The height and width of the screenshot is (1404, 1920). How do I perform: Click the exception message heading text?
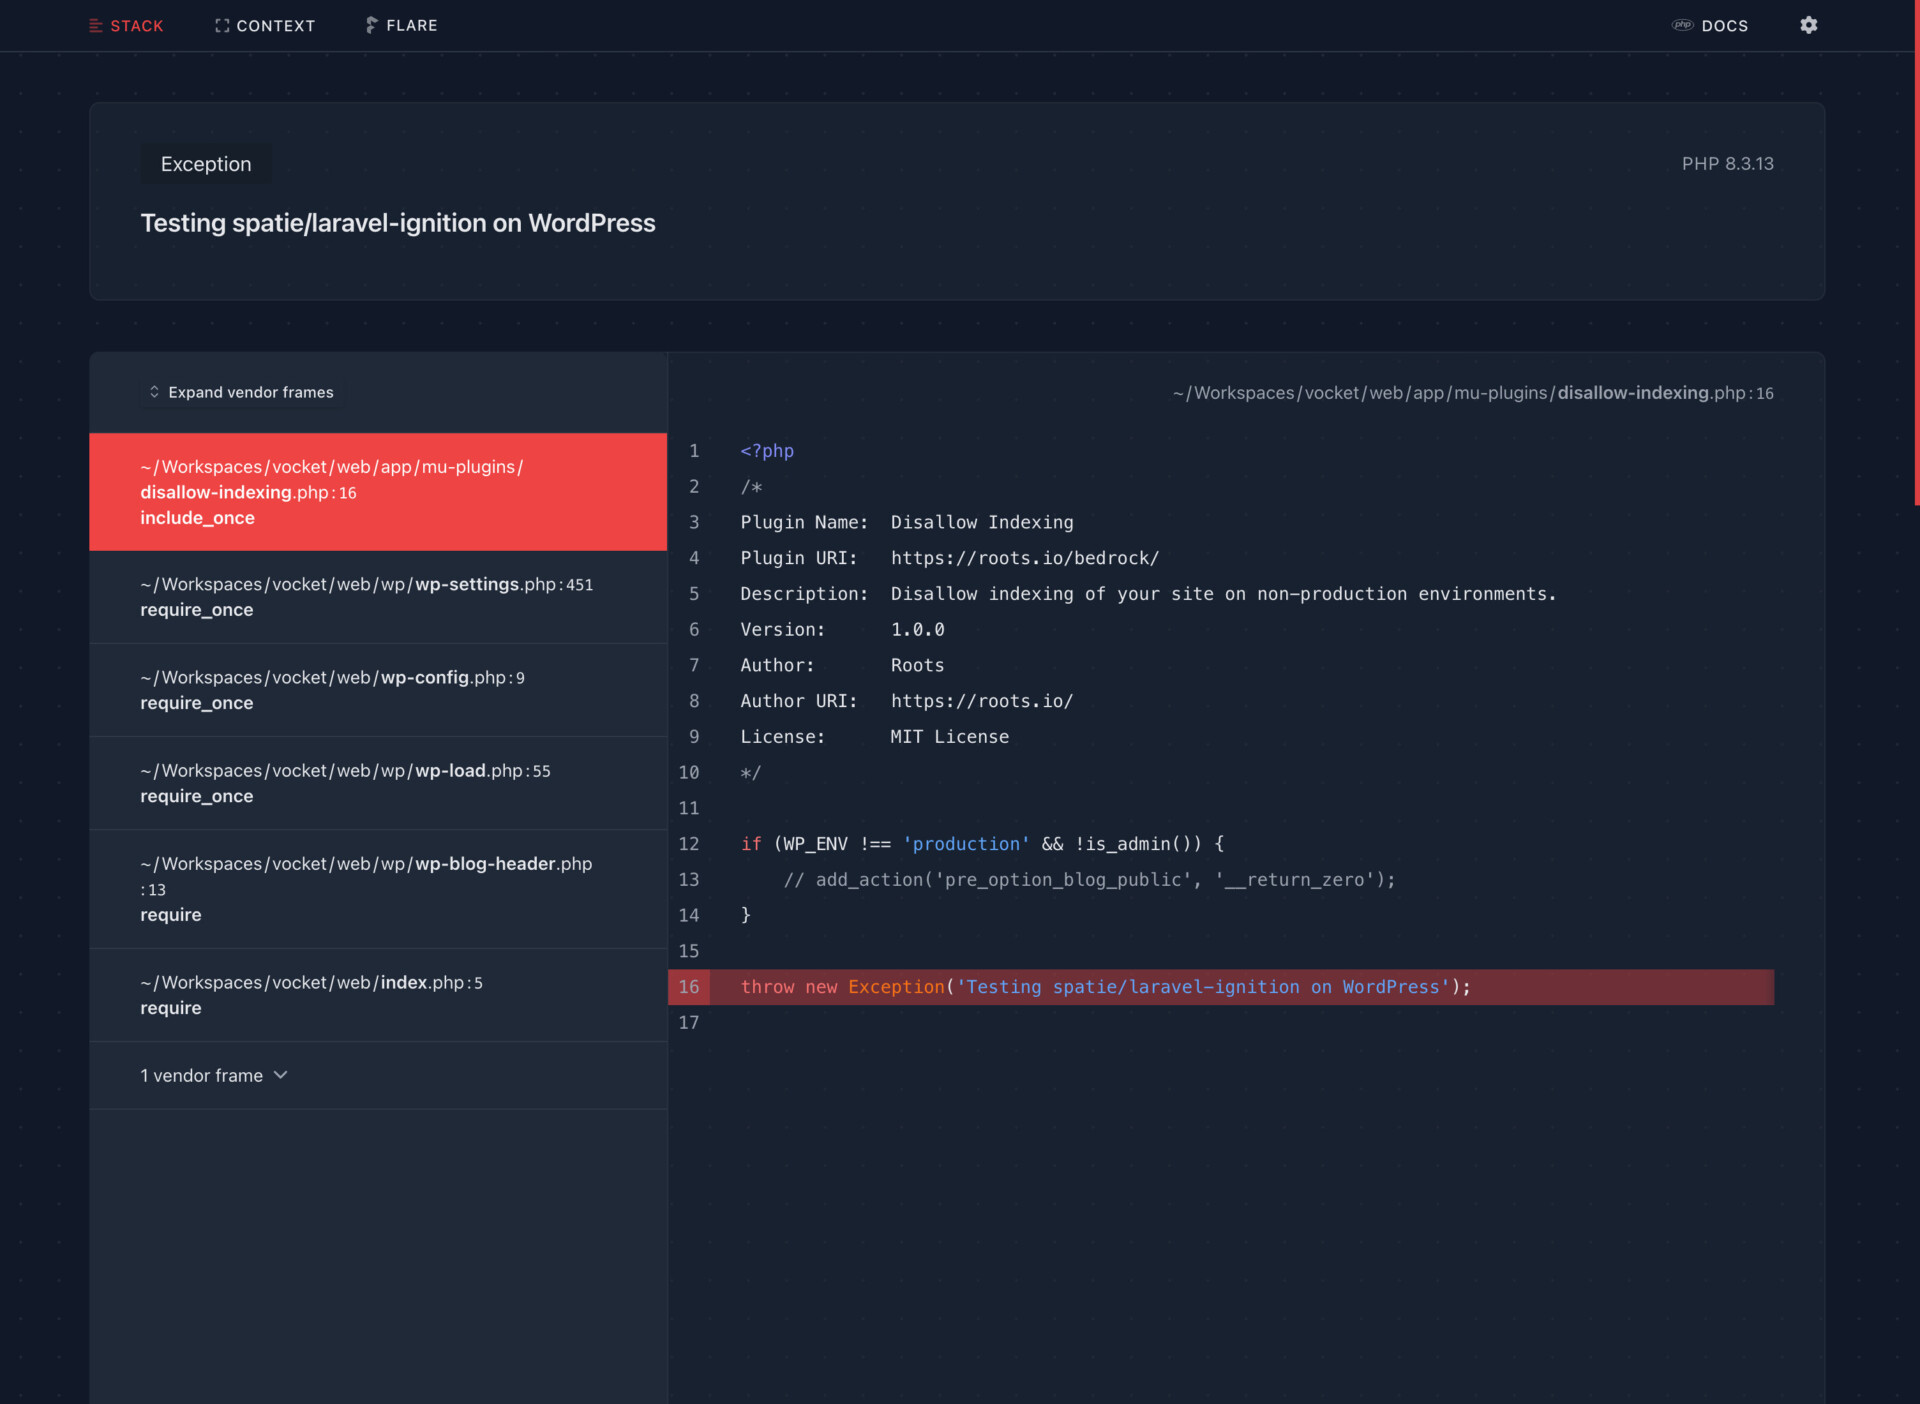tap(398, 223)
